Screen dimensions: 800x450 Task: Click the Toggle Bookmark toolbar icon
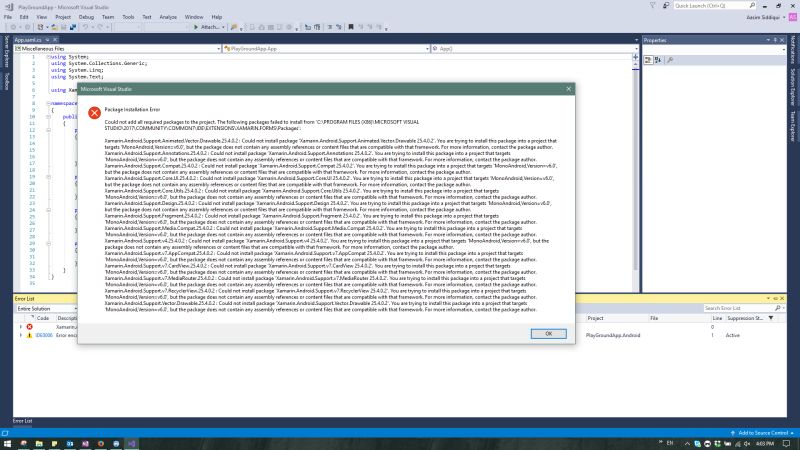coord(351,27)
